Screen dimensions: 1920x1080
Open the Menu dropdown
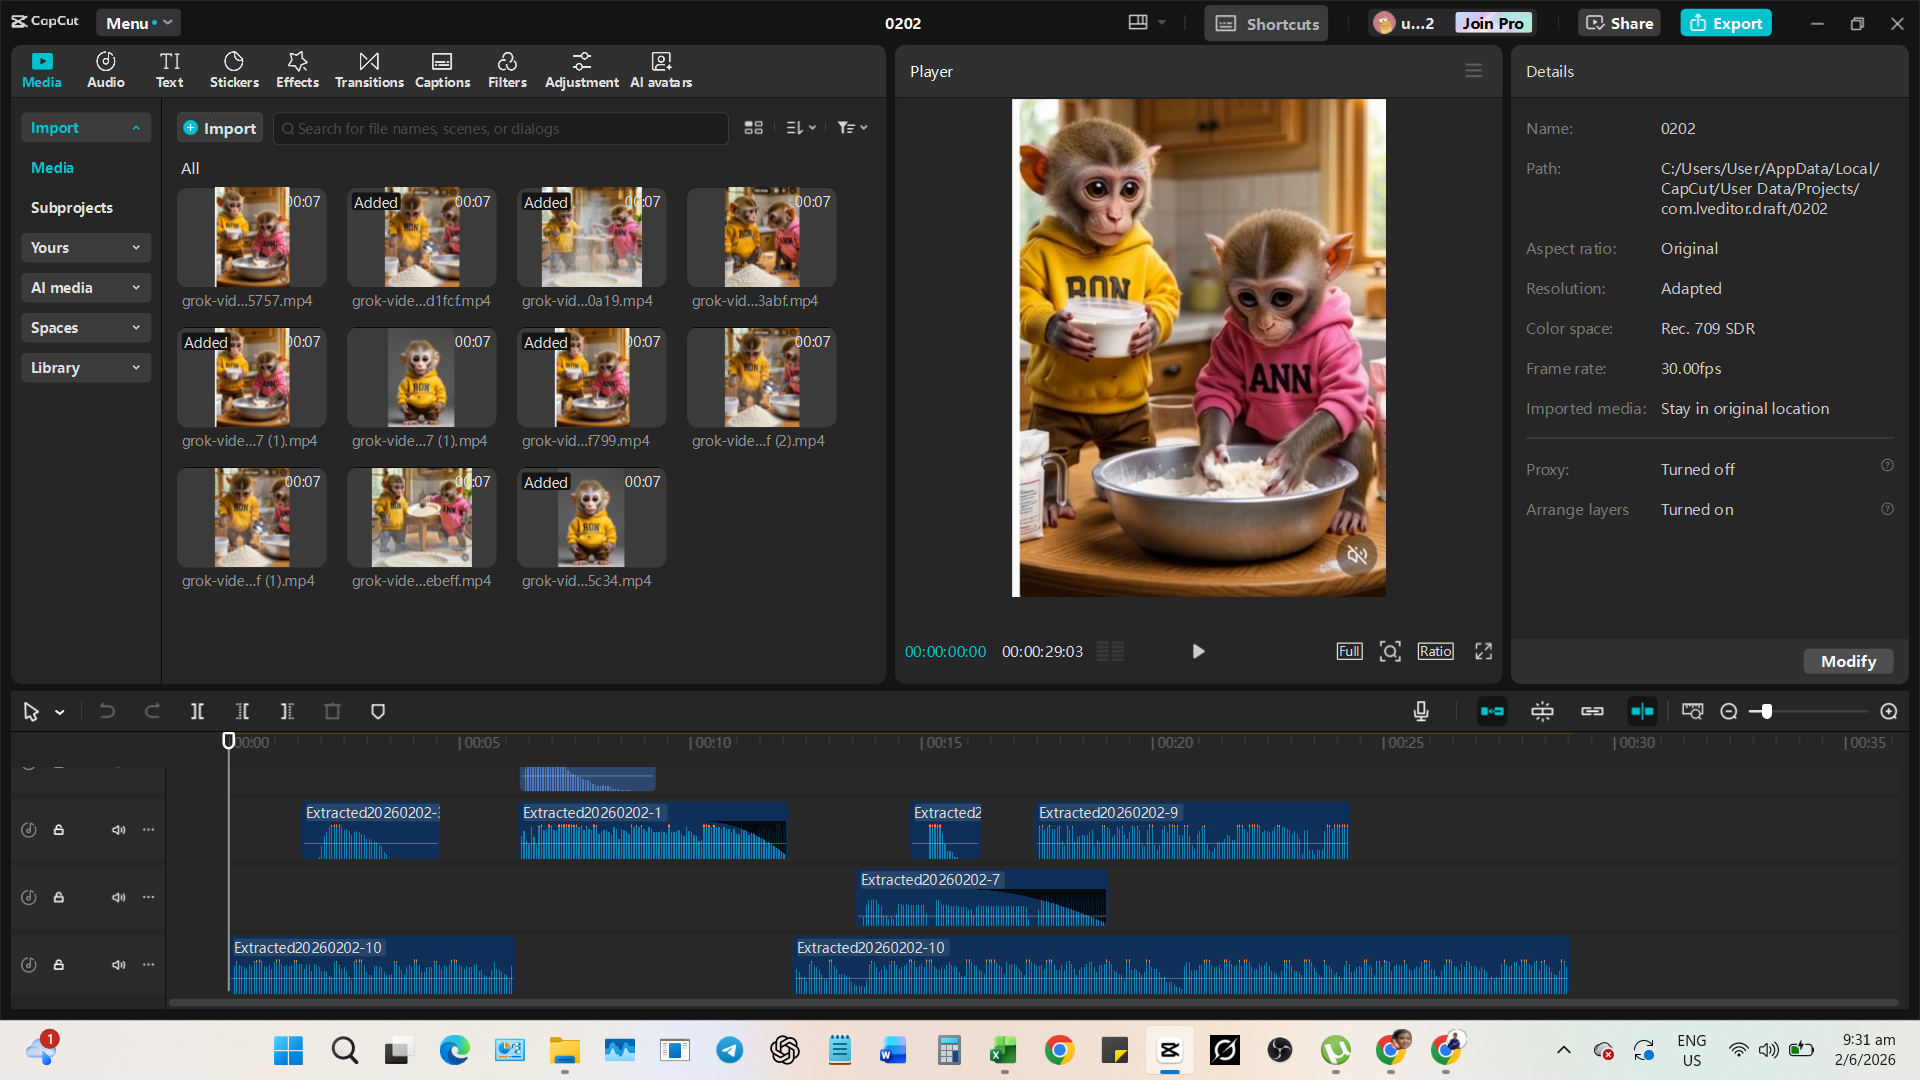pos(138,23)
